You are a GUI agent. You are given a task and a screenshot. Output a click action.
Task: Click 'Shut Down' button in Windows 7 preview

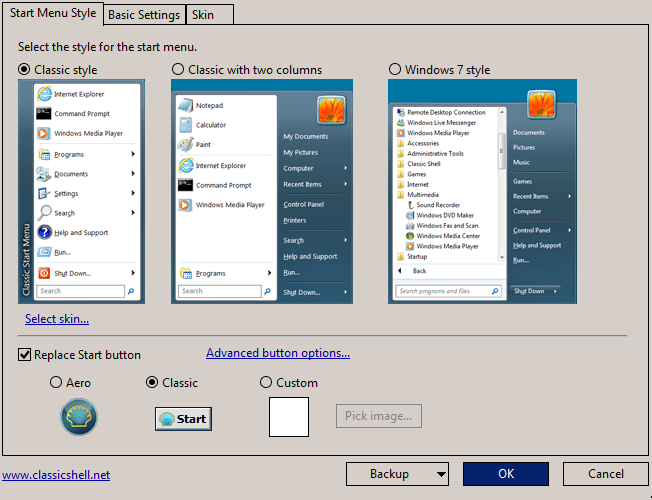pyautogui.click(x=529, y=291)
